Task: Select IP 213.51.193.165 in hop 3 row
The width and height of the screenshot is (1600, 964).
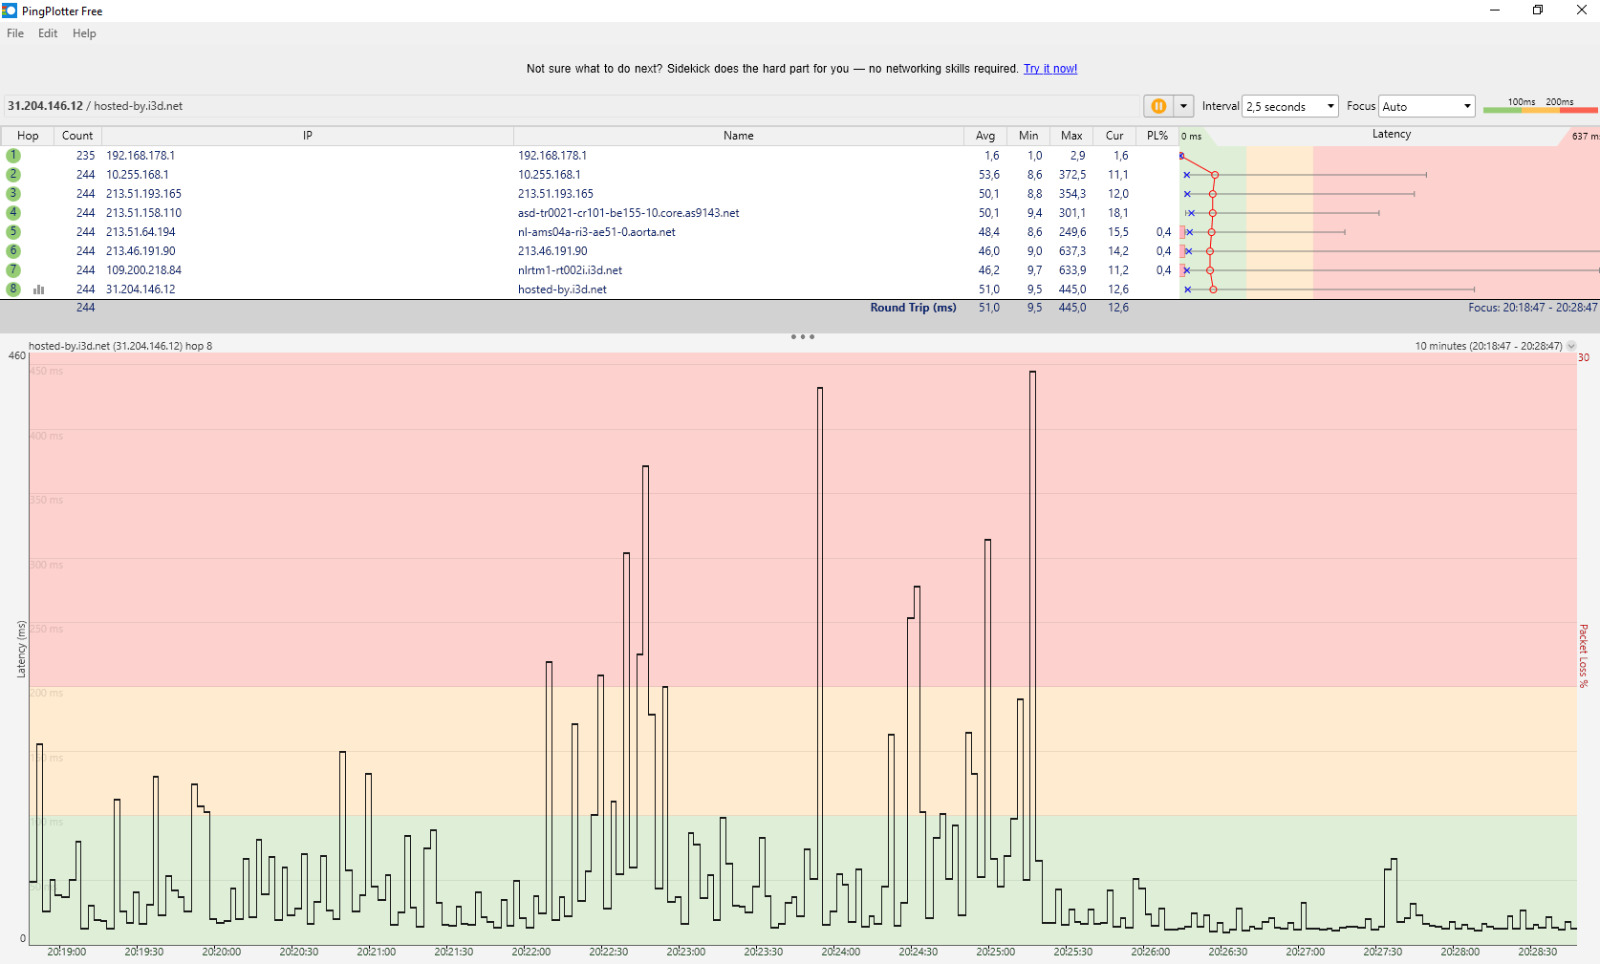Action: pyautogui.click(x=144, y=194)
